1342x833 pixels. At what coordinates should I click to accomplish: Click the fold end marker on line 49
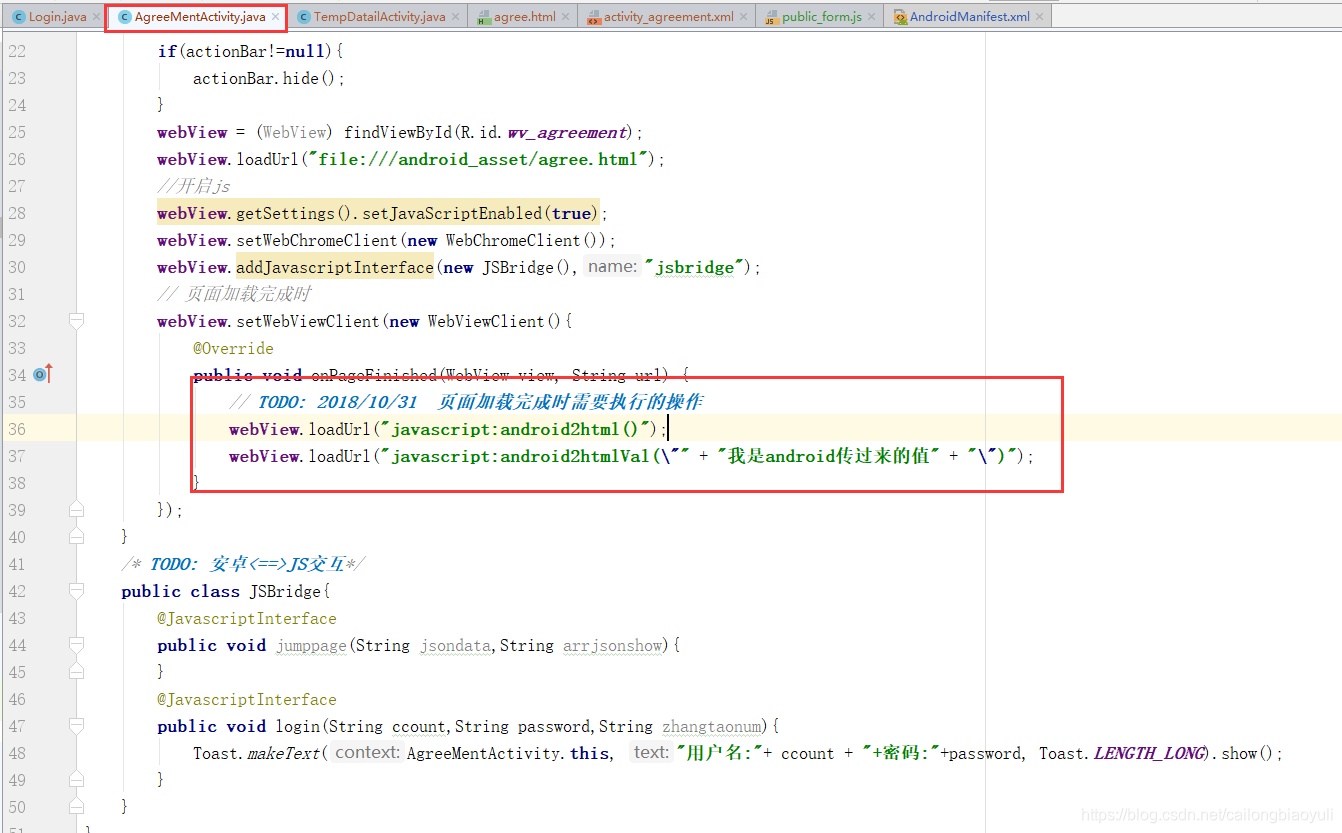tap(77, 780)
